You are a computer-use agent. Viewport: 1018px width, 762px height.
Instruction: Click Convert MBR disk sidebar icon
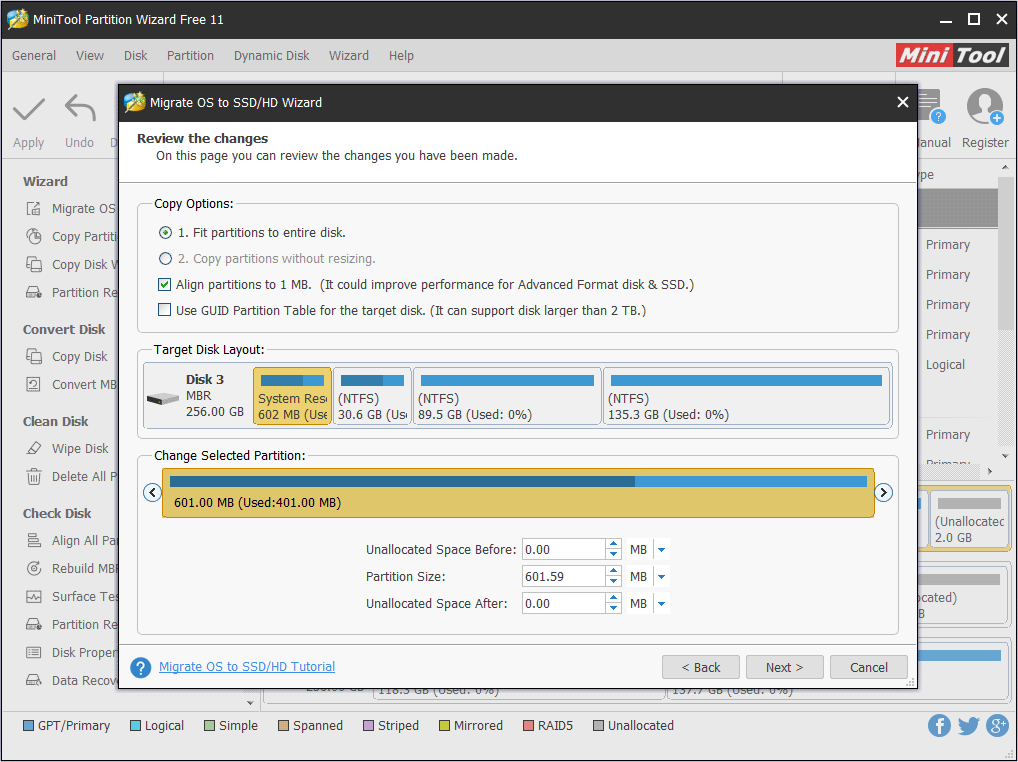34,384
